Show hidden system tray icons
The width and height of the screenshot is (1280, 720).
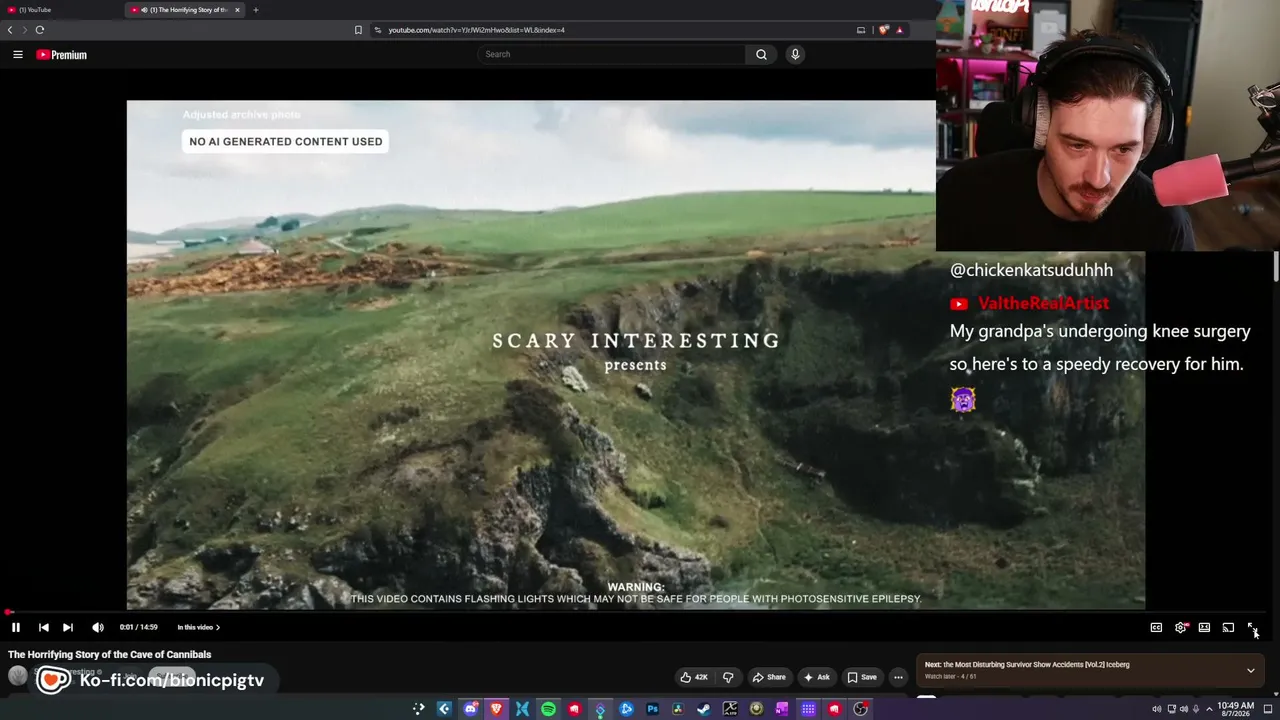click(x=1208, y=709)
